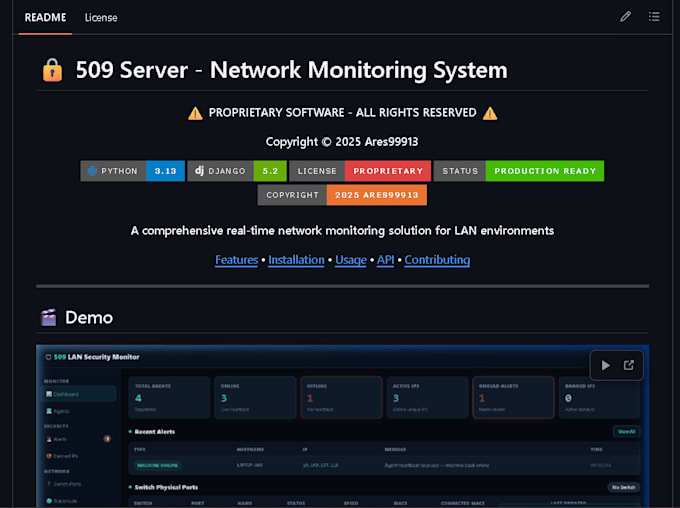Select the PROPRIETARY SOFTWARE notice text
680x508 pixels.
(342, 113)
